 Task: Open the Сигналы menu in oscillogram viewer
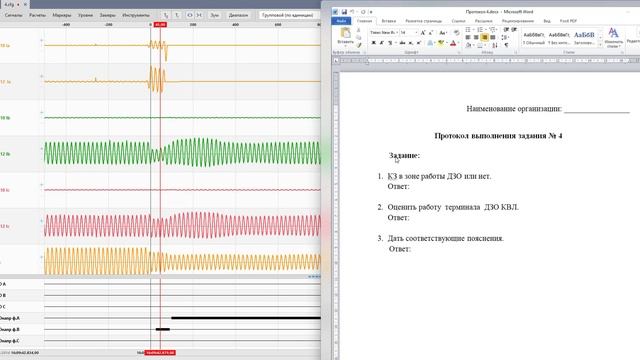point(13,15)
